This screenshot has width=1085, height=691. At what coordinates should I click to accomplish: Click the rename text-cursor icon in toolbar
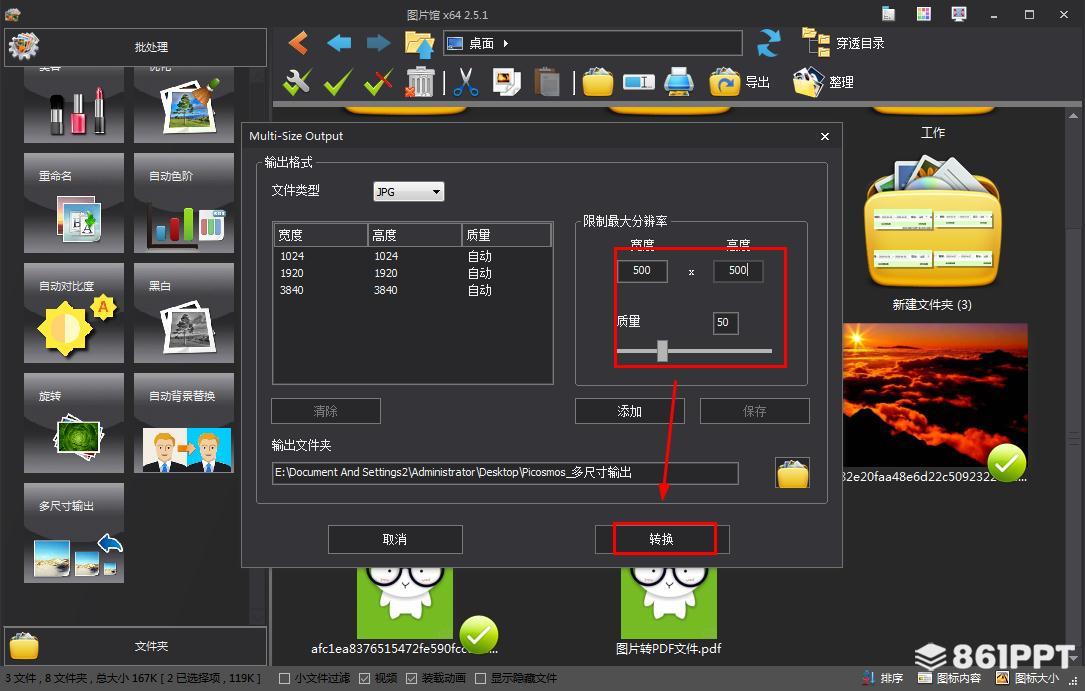pos(639,83)
